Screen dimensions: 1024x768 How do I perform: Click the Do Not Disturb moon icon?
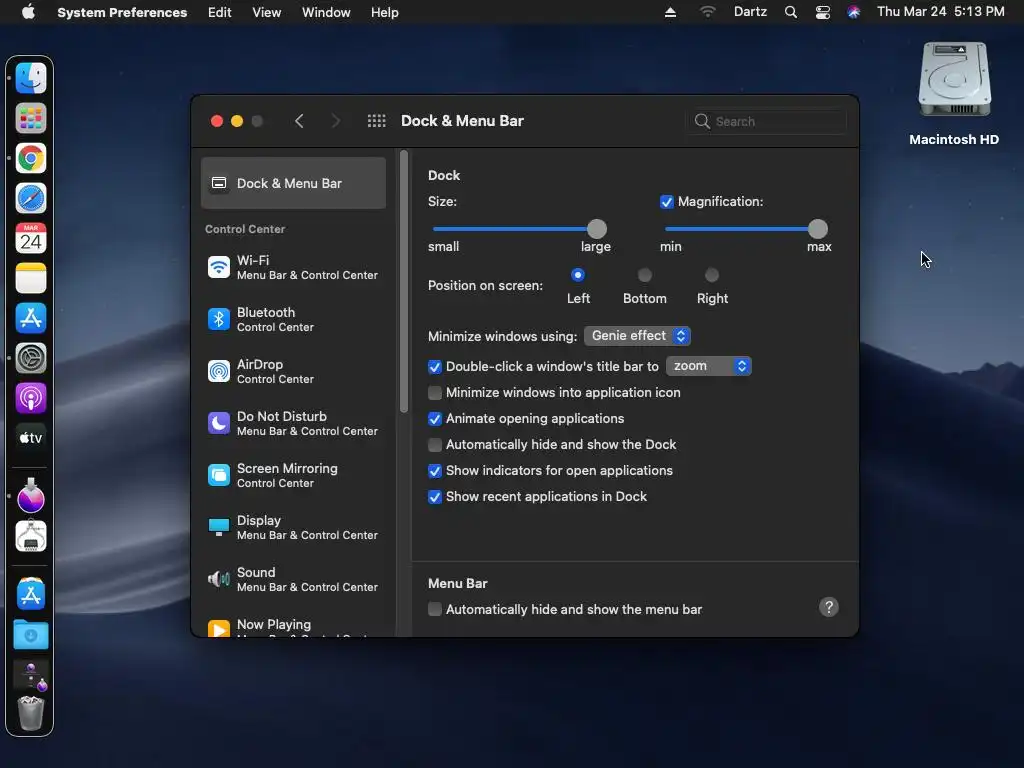click(x=219, y=423)
